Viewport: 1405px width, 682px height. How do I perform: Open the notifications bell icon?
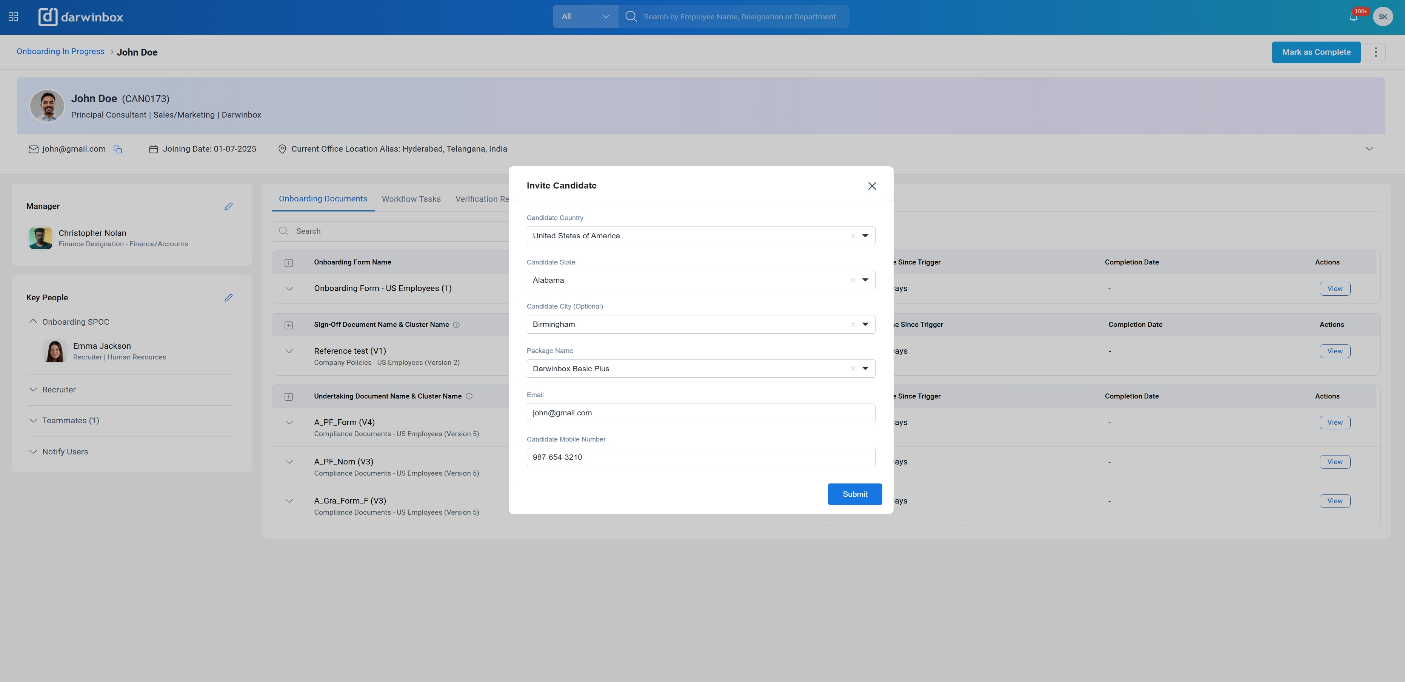[1354, 17]
